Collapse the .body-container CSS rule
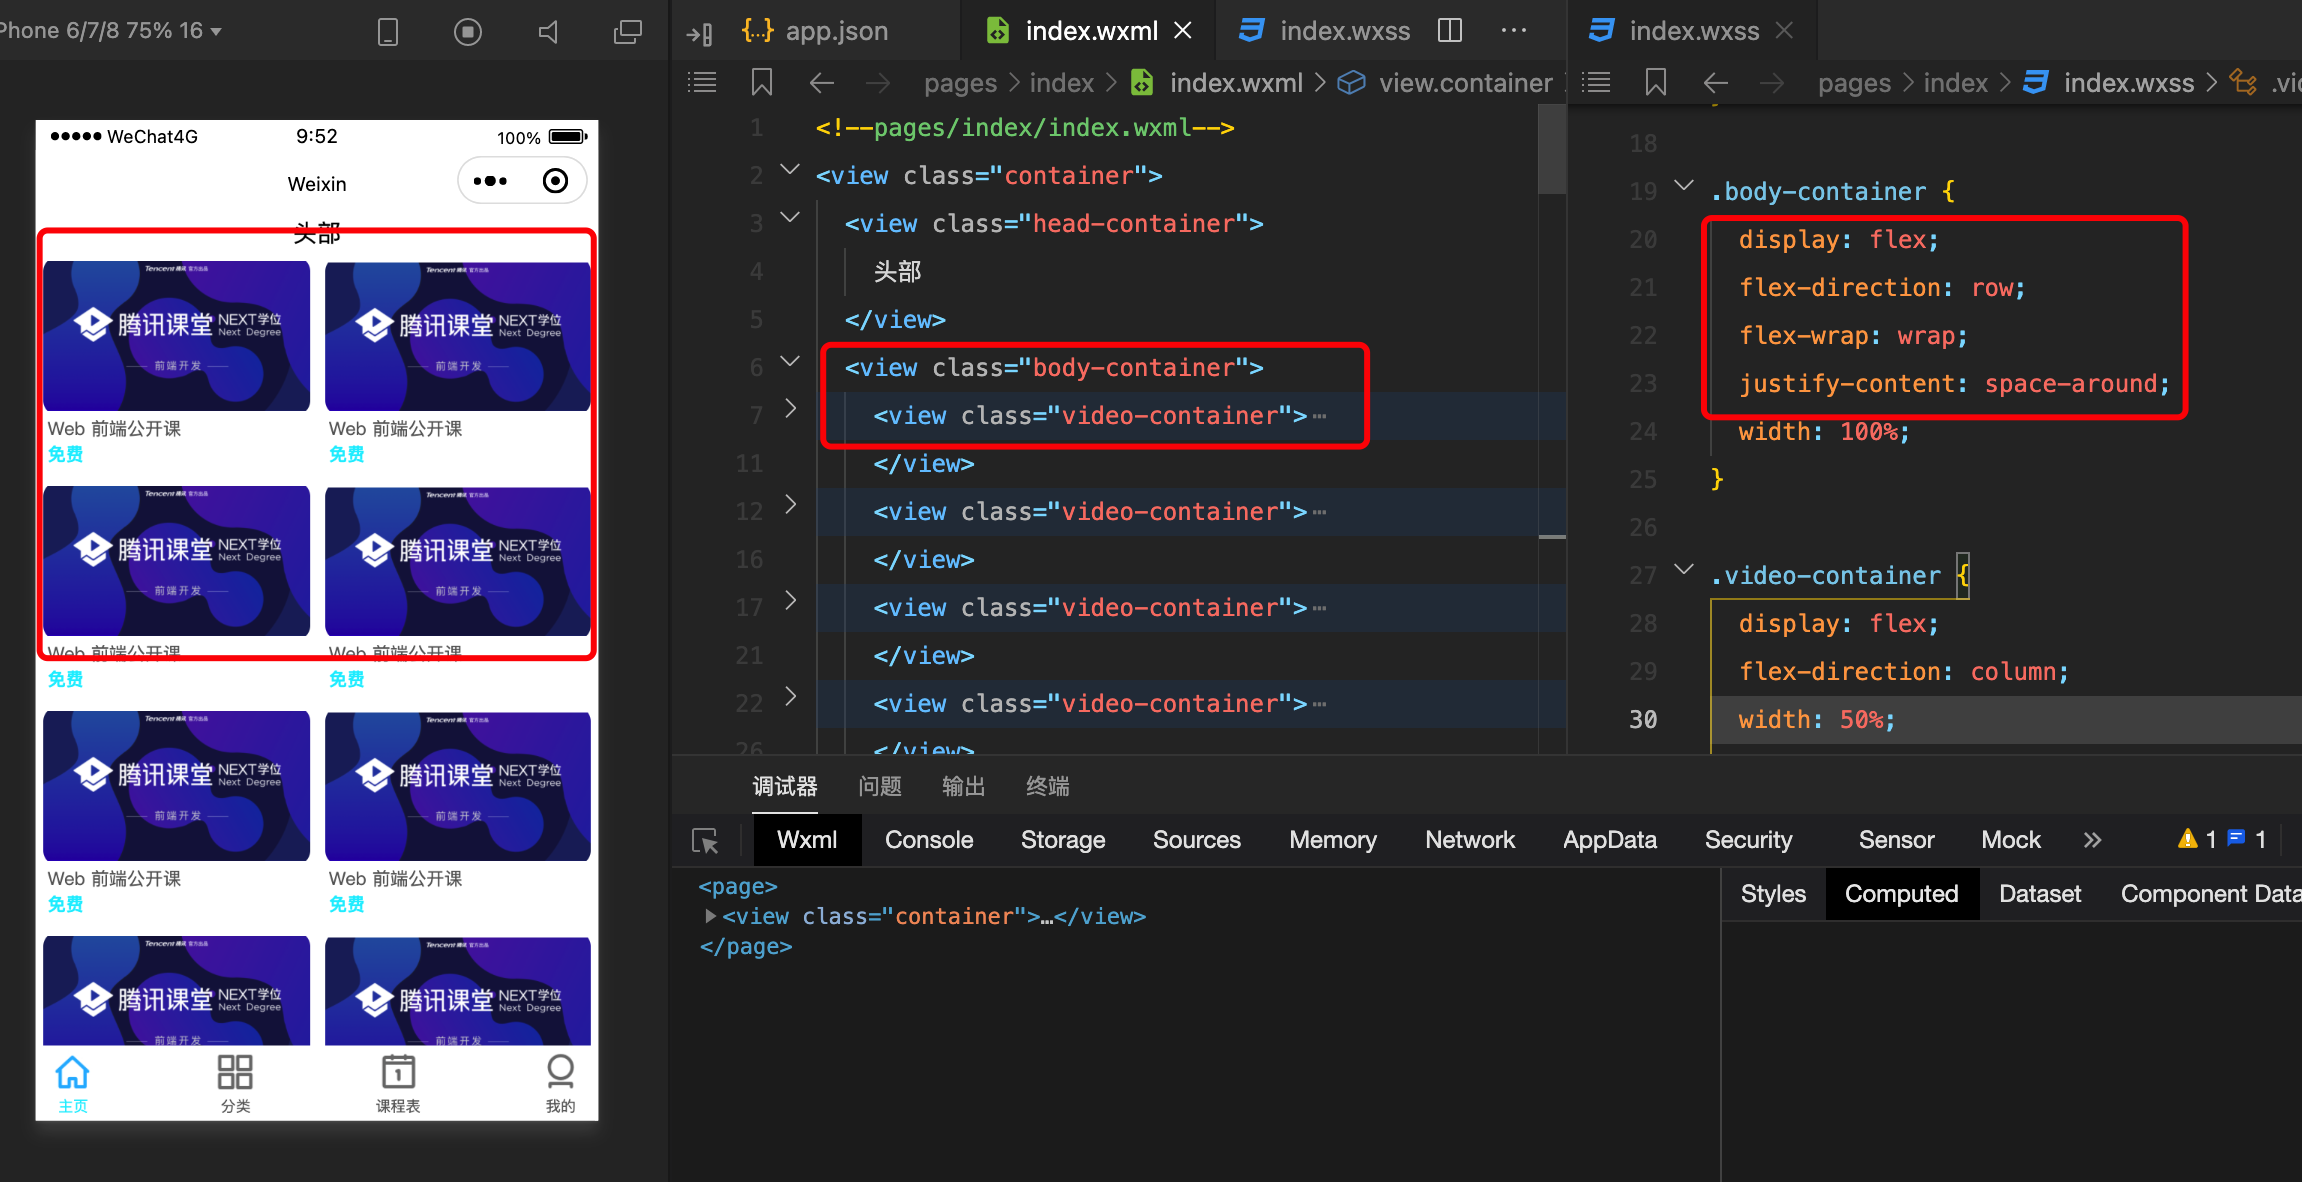Screen dimensions: 2302x1182 [x=1684, y=185]
